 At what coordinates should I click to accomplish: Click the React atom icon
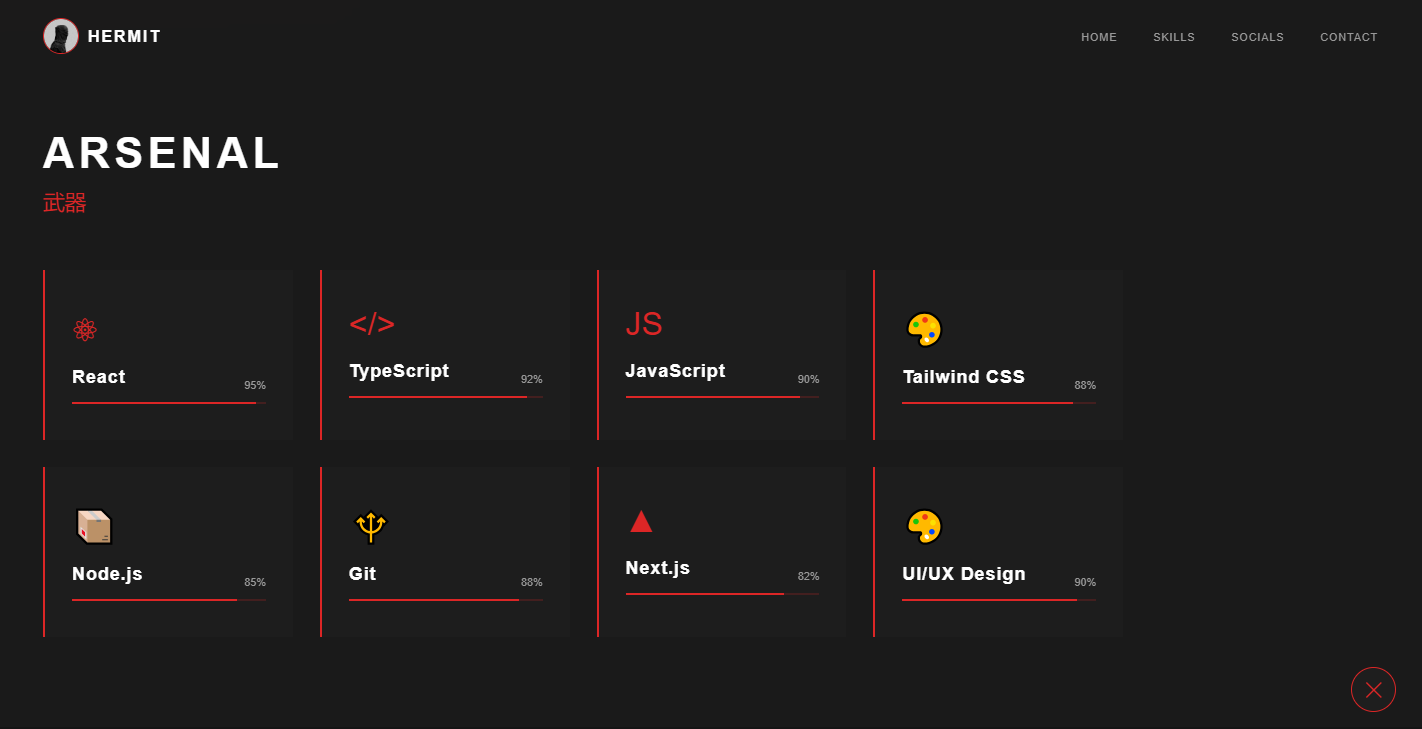pyautogui.click(x=85, y=329)
